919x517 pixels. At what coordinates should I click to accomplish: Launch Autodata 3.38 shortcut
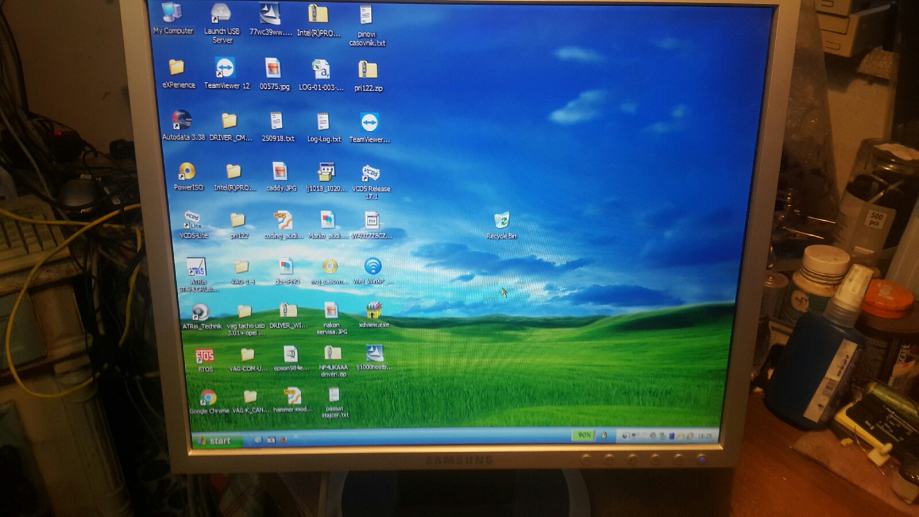pos(183,125)
